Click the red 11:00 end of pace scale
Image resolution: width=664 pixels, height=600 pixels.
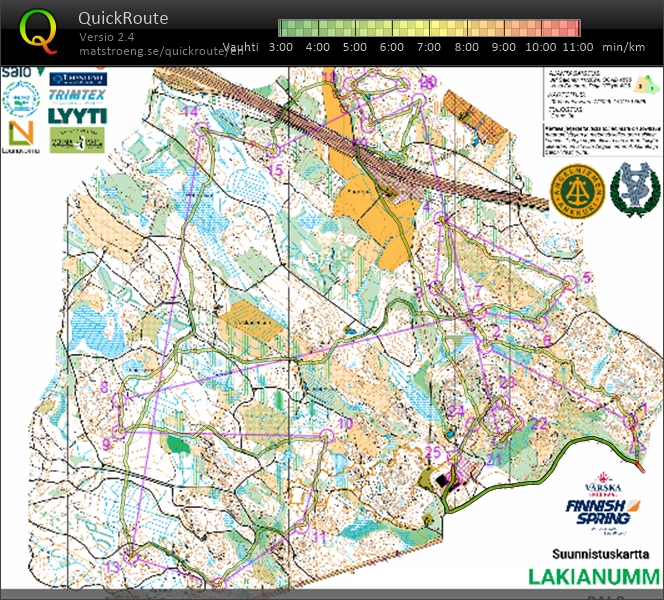[570, 27]
